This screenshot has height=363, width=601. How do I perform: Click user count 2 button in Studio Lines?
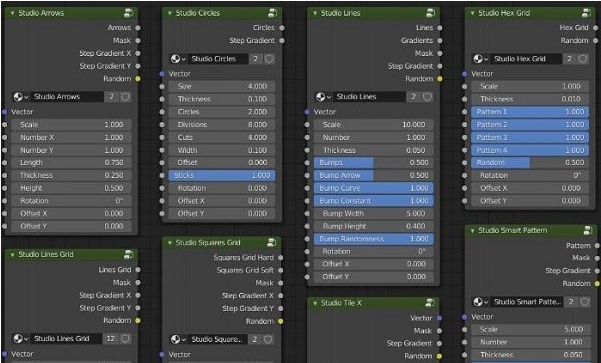pyautogui.click(x=414, y=97)
